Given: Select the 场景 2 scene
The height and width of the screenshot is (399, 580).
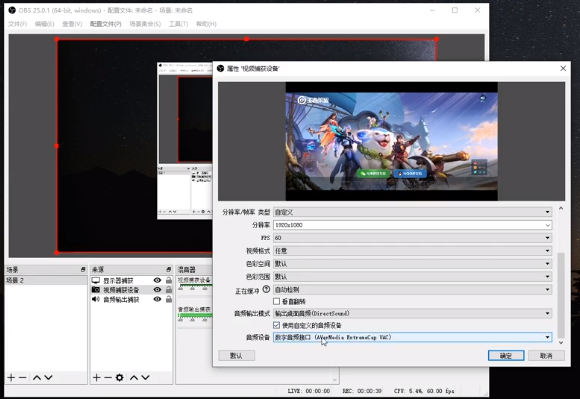Looking at the screenshot, I should 46,280.
